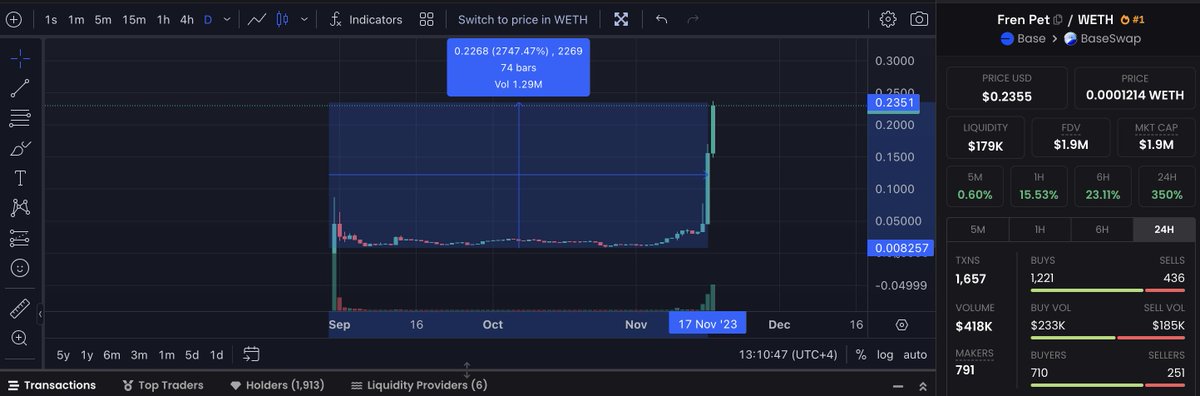1200x396 pixels.
Task: Toggle fullscreen chart mode
Action: (x=621, y=19)
